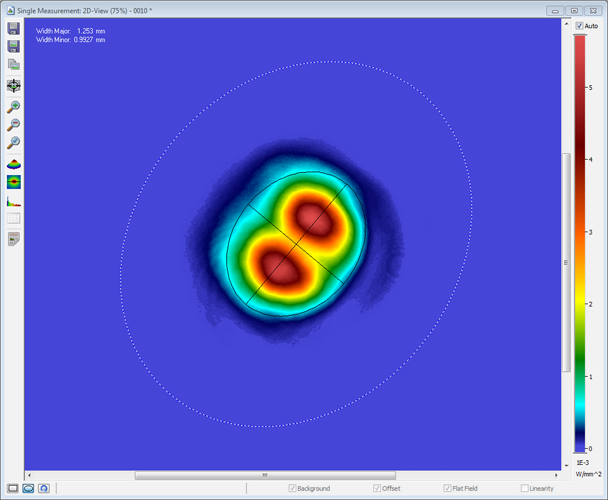Open the report sheet icon
This screenshot has width=608, height=500.
click(14, 239)
